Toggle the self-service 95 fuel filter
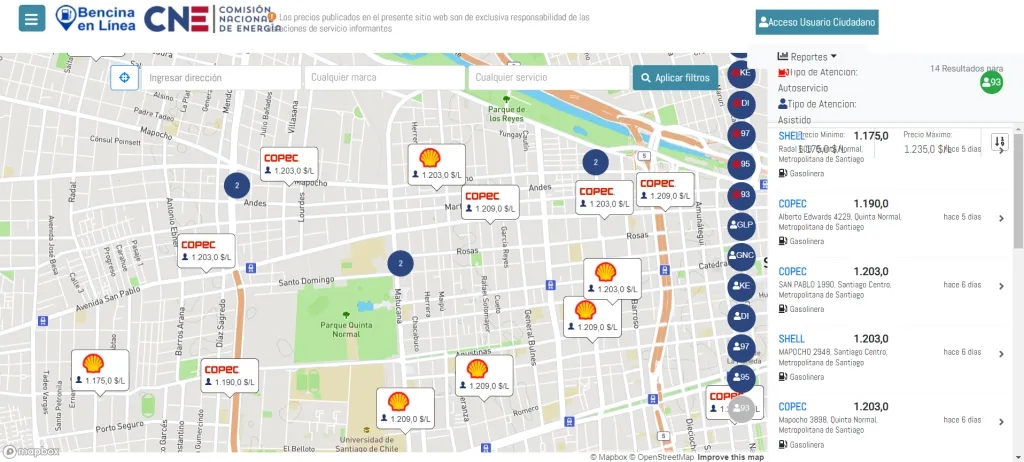 coord(740,164)
